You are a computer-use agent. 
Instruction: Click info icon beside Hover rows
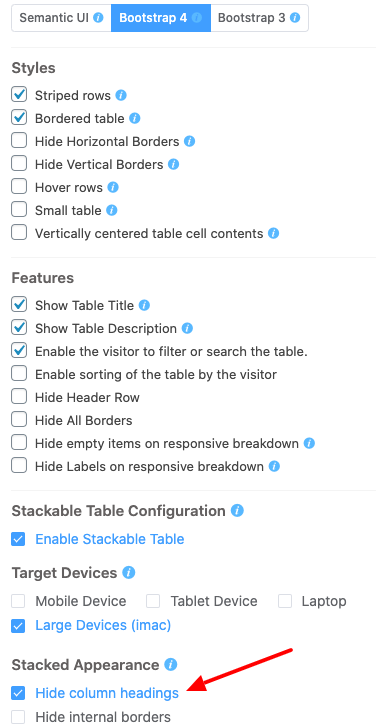point(113,187)
